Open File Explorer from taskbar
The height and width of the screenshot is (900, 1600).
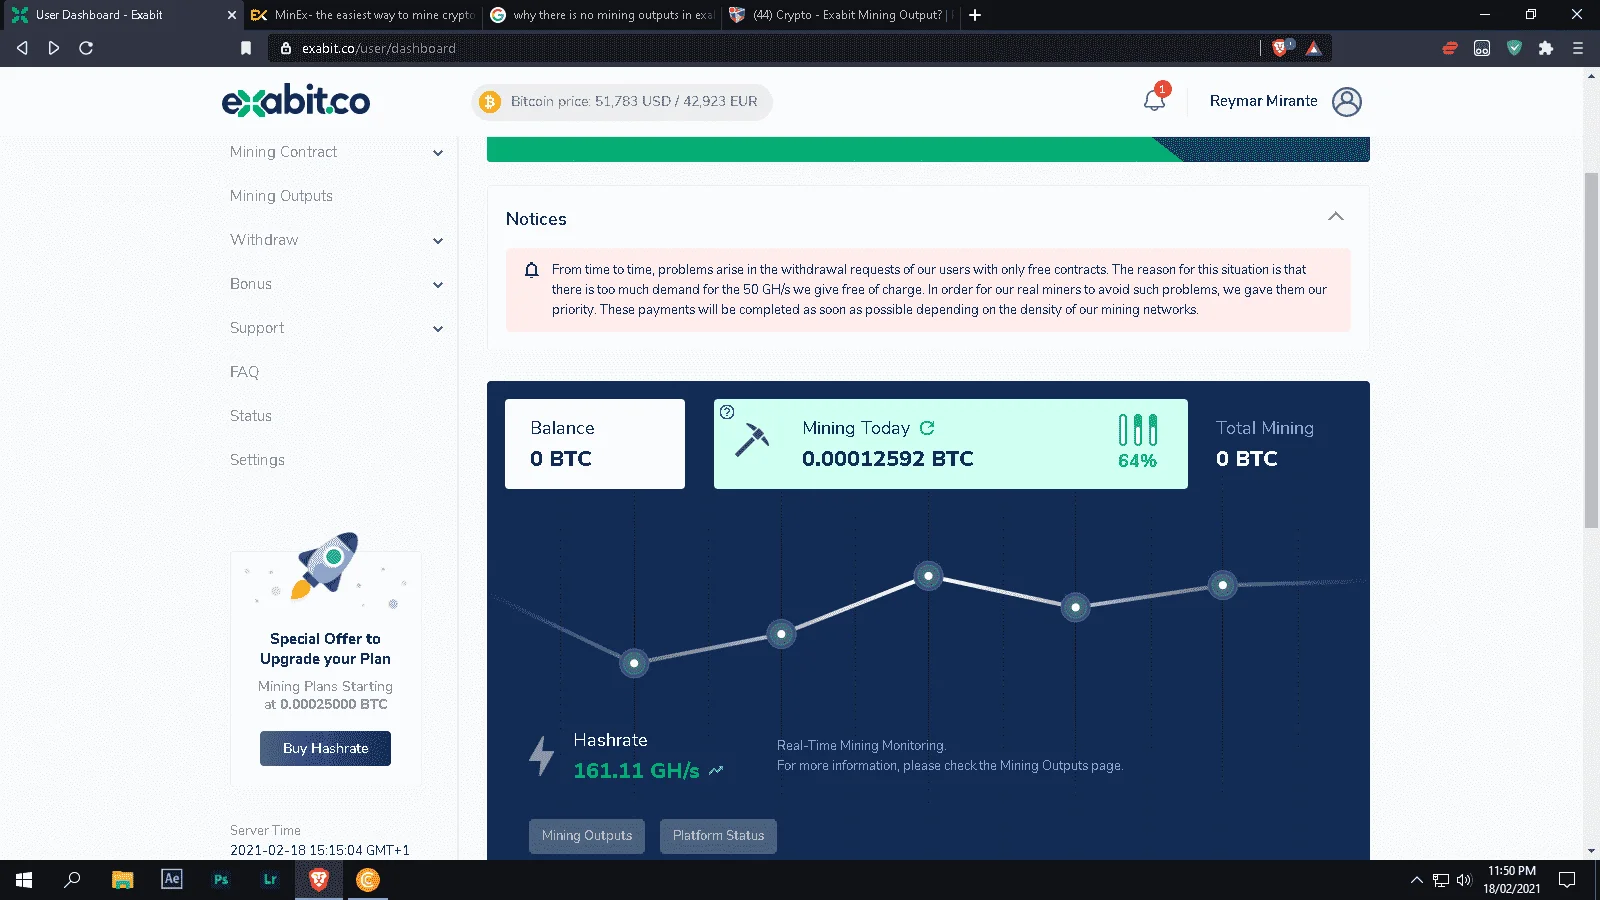click(x=122, y=880)
